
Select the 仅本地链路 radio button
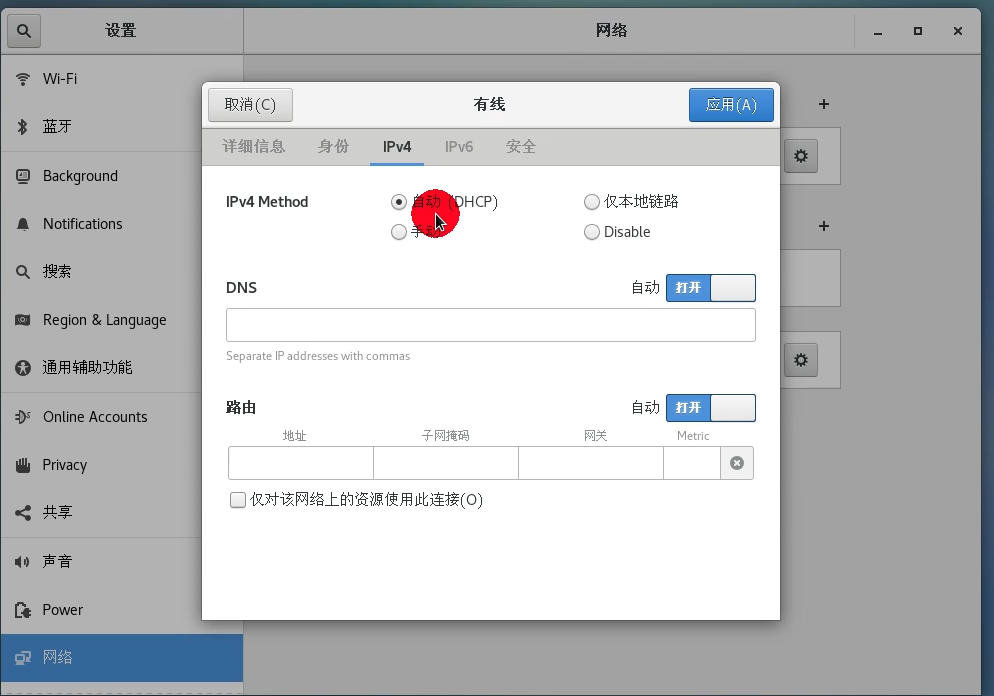click(591, 202)
